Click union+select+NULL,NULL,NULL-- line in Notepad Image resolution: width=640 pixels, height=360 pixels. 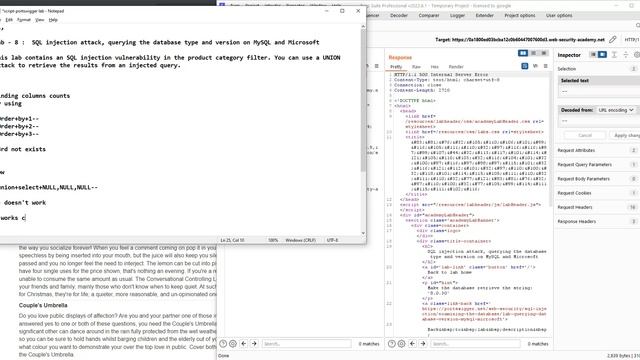(49, 187)
